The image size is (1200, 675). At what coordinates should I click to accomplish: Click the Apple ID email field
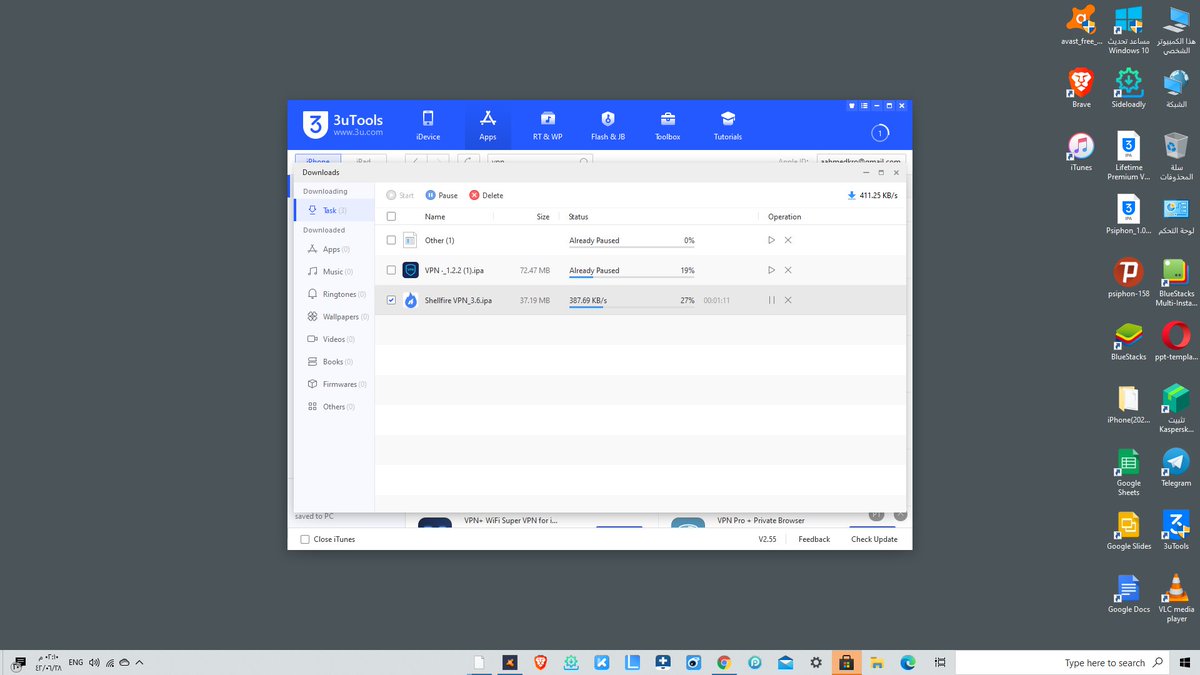click(x=860, y=160)
